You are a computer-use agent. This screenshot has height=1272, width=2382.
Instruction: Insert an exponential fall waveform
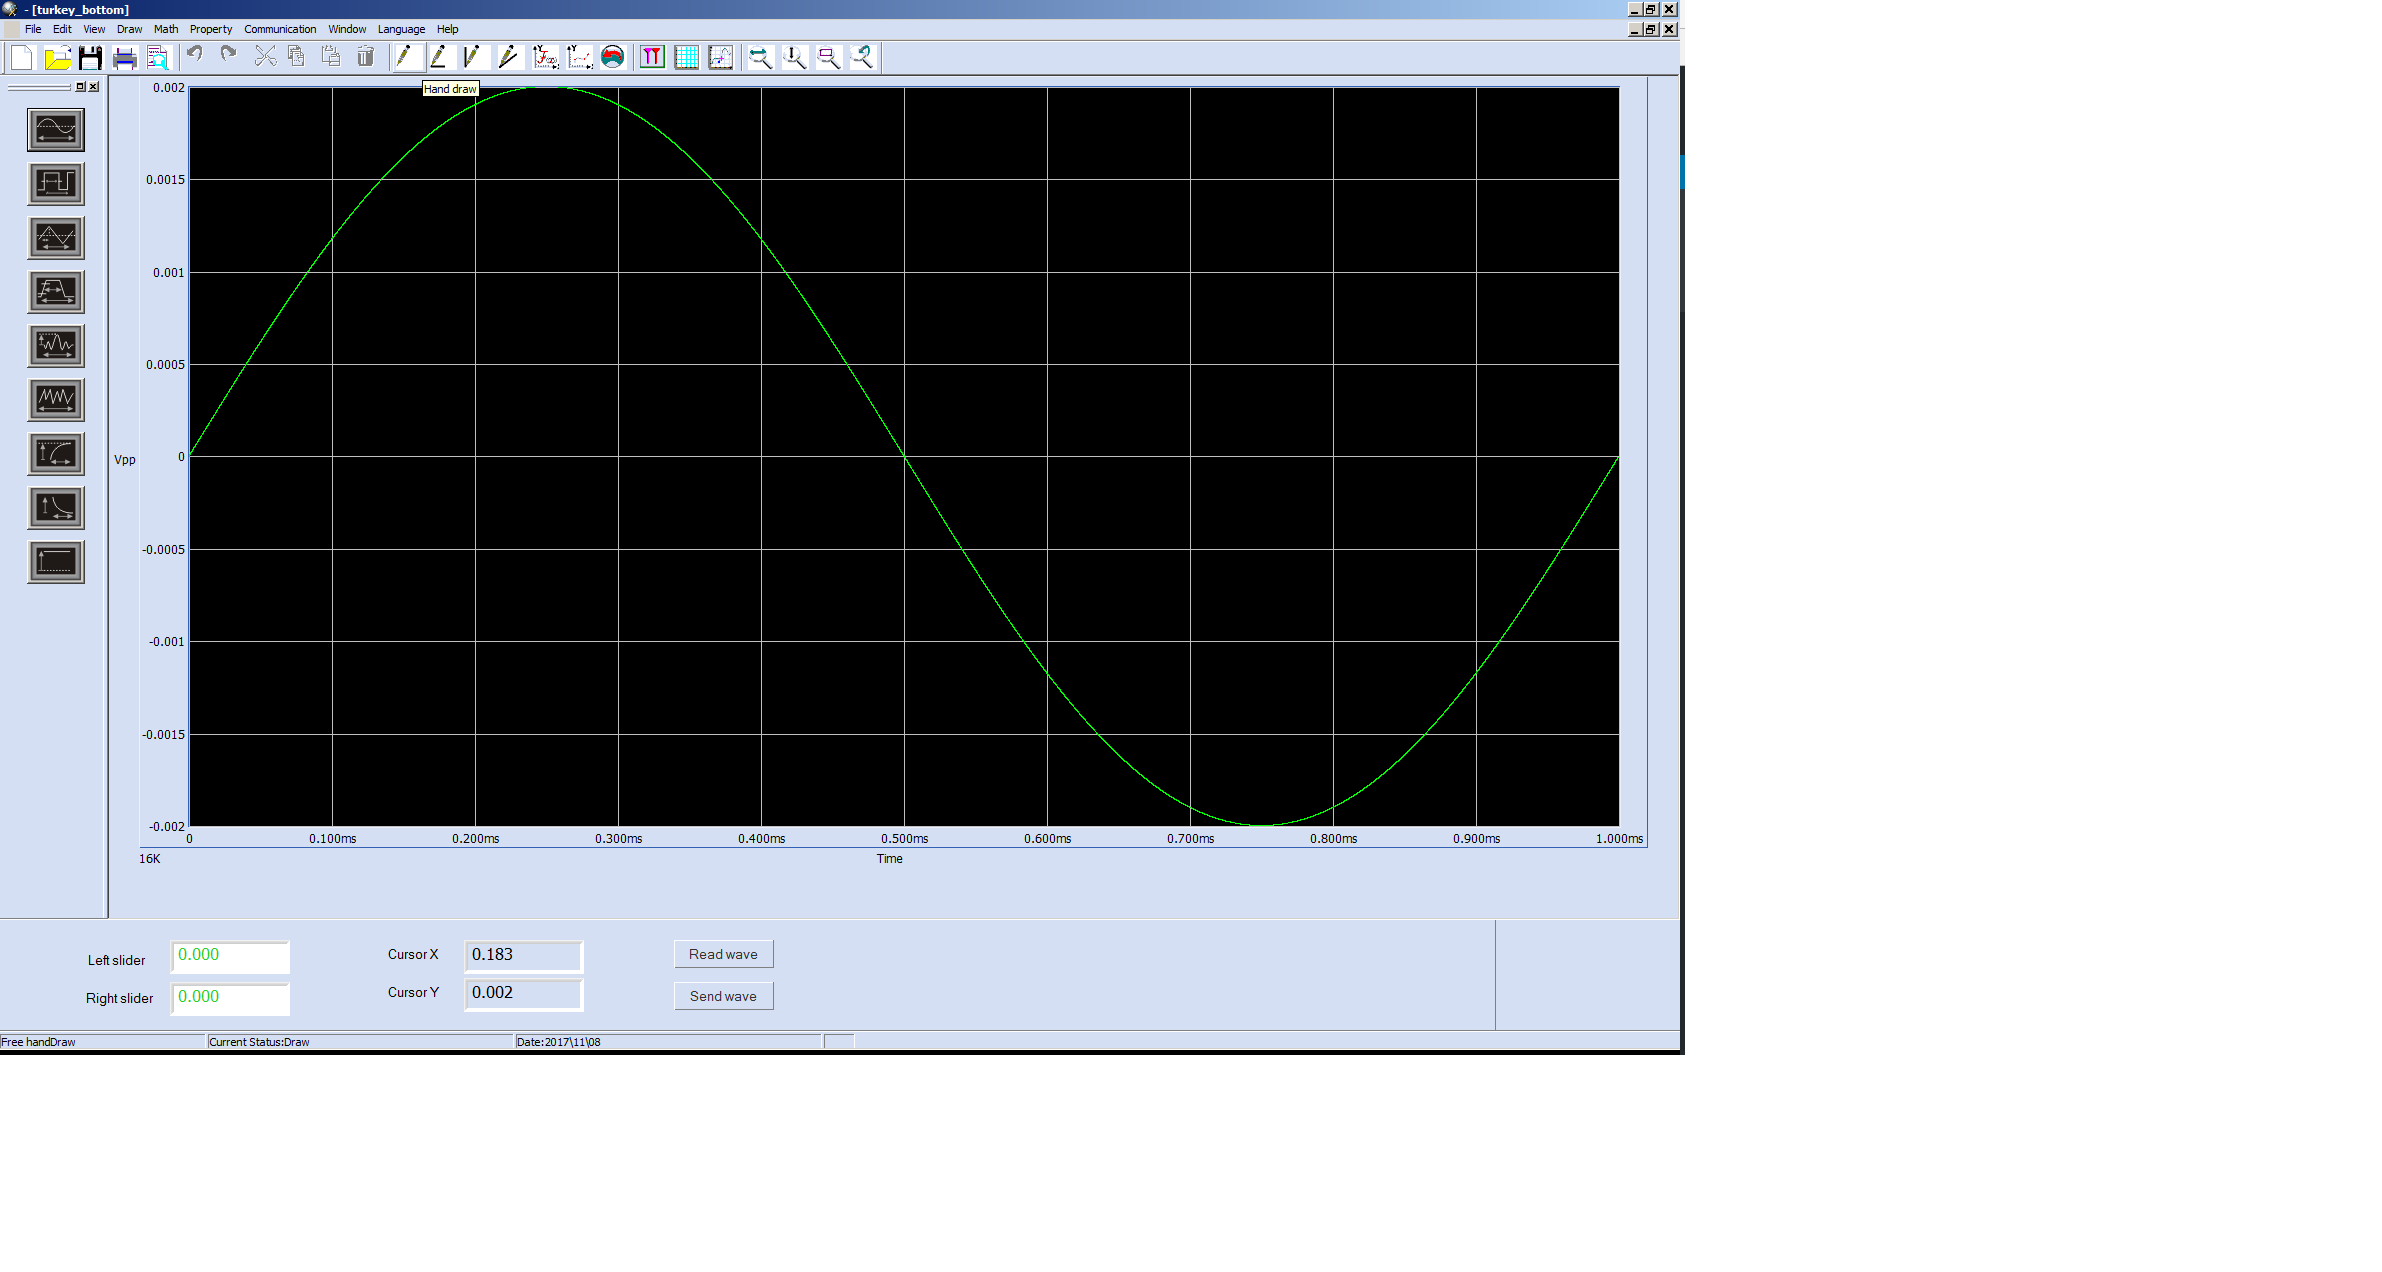click(x=56, y=508)
